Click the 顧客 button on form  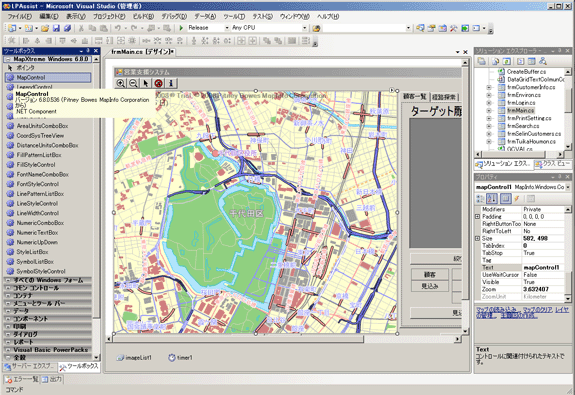point(430,274)
